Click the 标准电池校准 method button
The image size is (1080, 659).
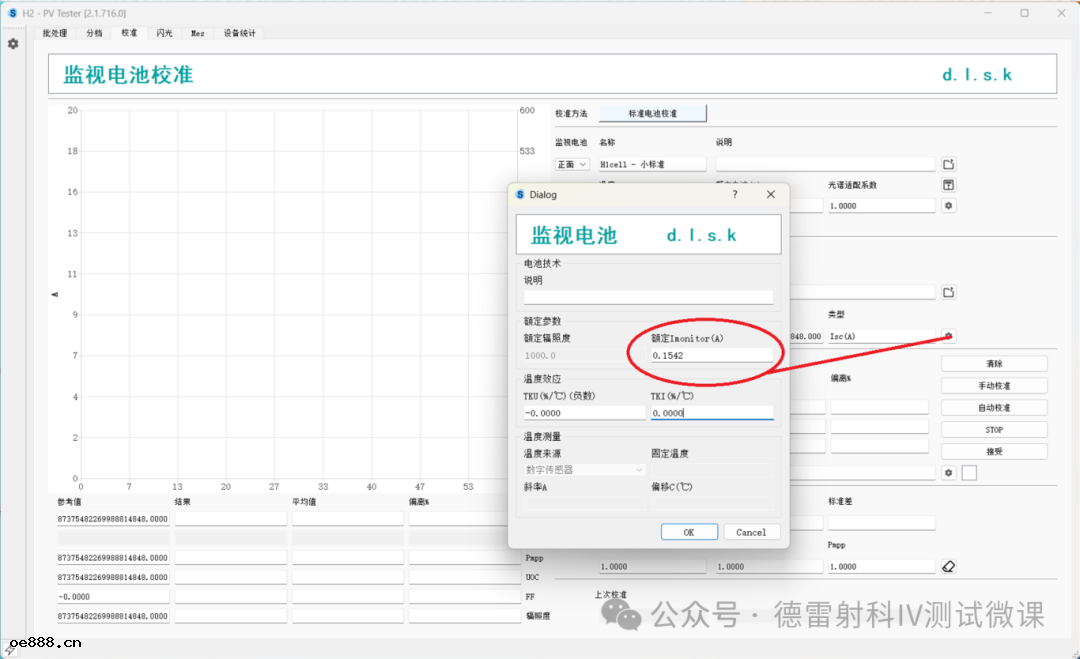[652, 114]
